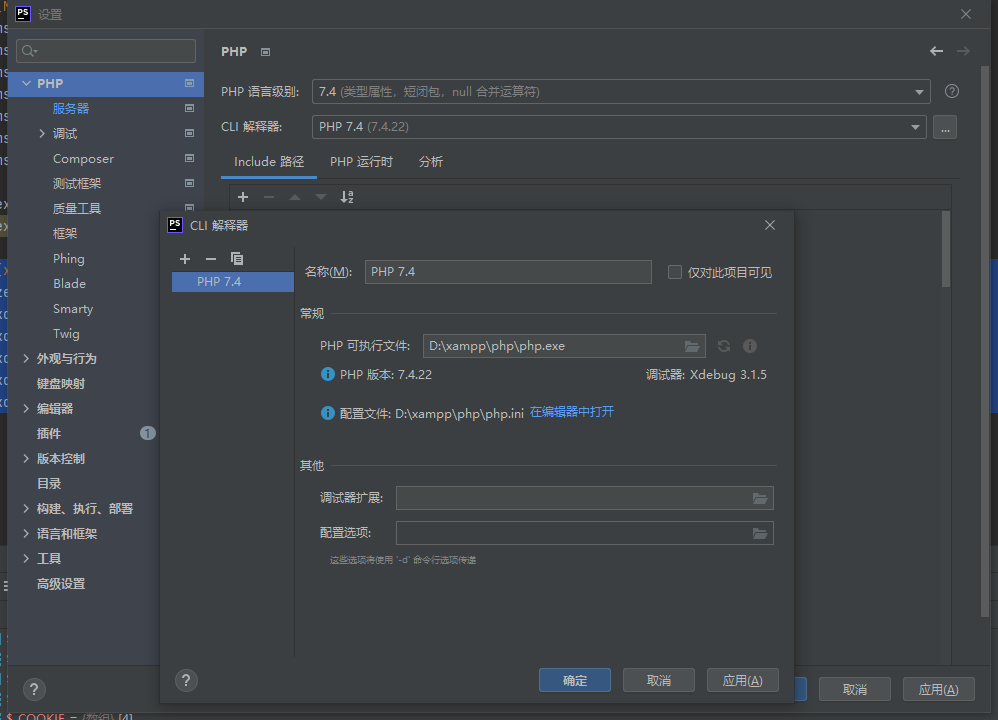
Task: Reload PHP executable info refresh icon
Action: point(724,346)
